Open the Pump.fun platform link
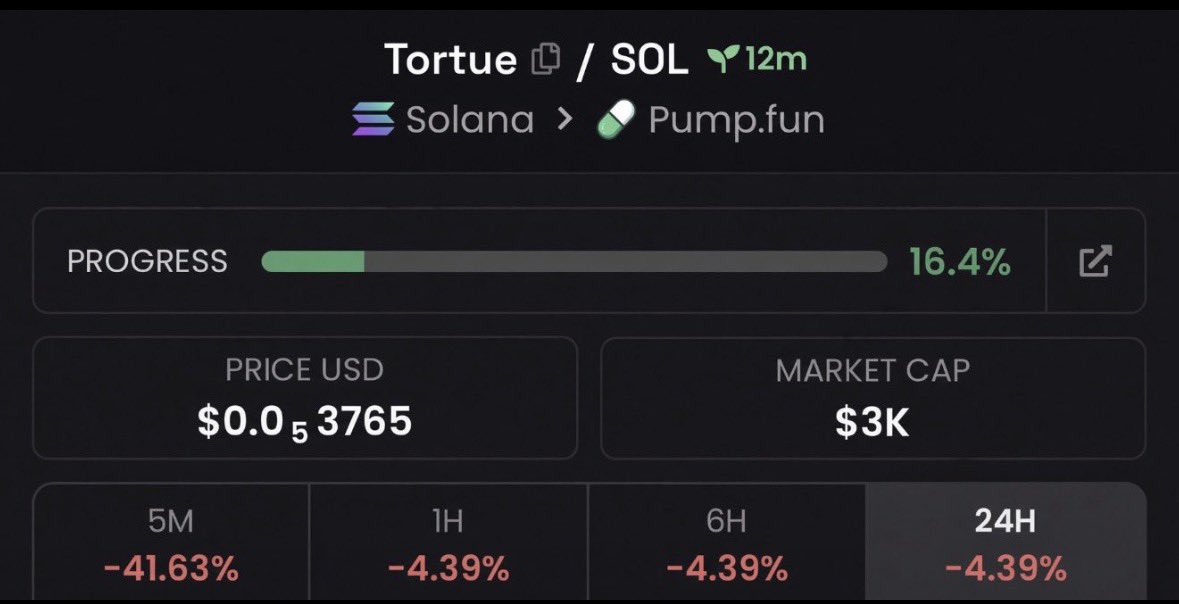1179x604 pixels. 736,120
